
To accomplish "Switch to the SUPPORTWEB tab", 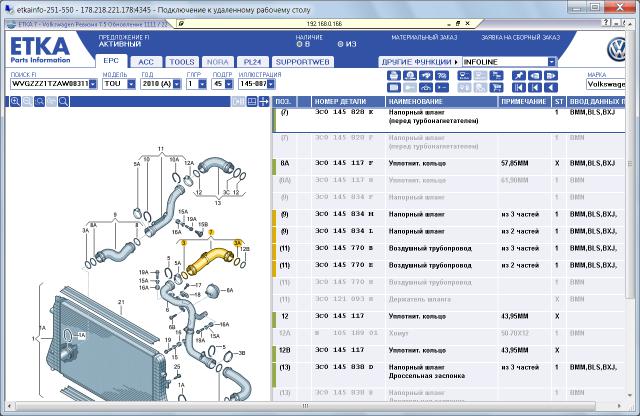I will pyautogui.click(x=302, y=62).
